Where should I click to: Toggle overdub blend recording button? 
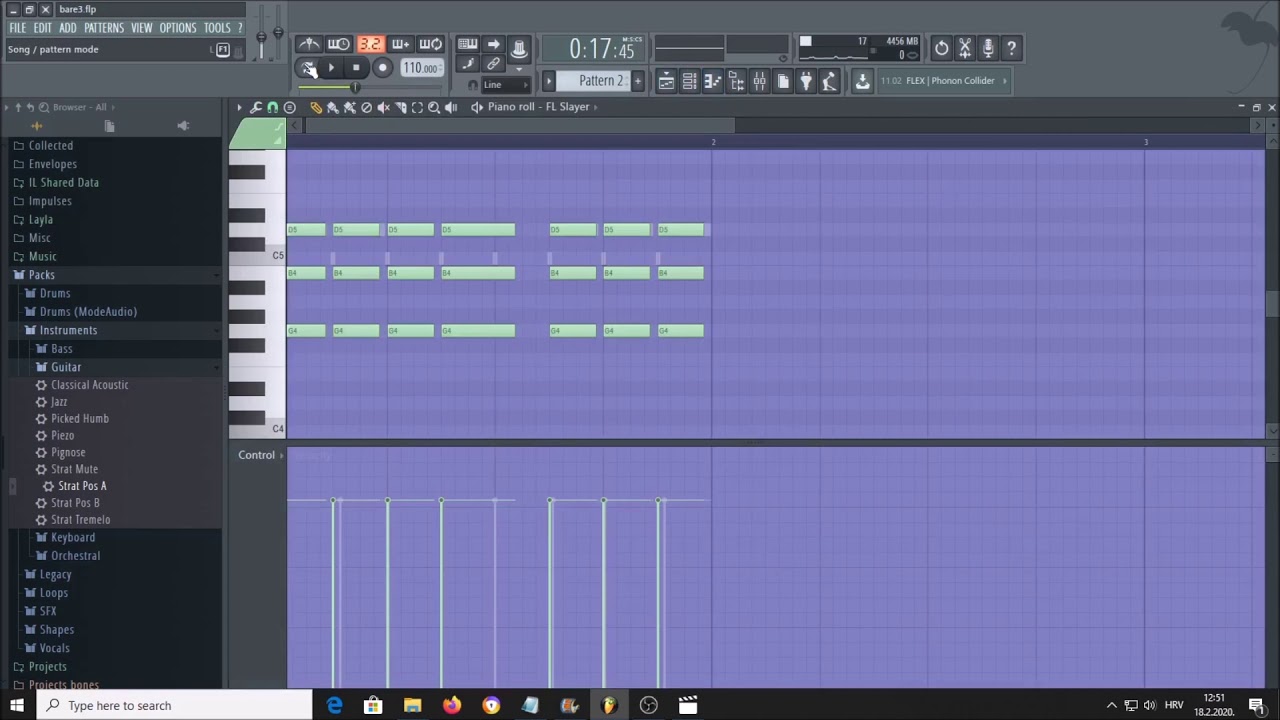400,44
